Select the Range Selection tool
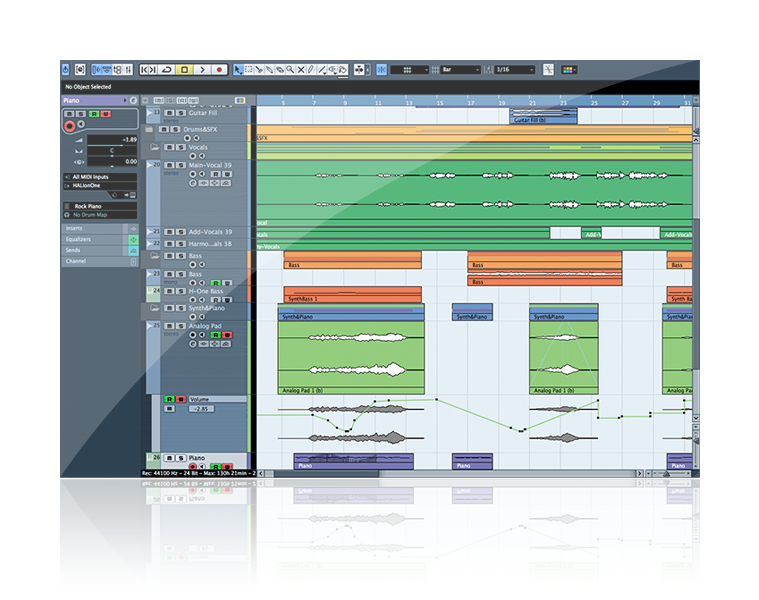 [250, 70]
